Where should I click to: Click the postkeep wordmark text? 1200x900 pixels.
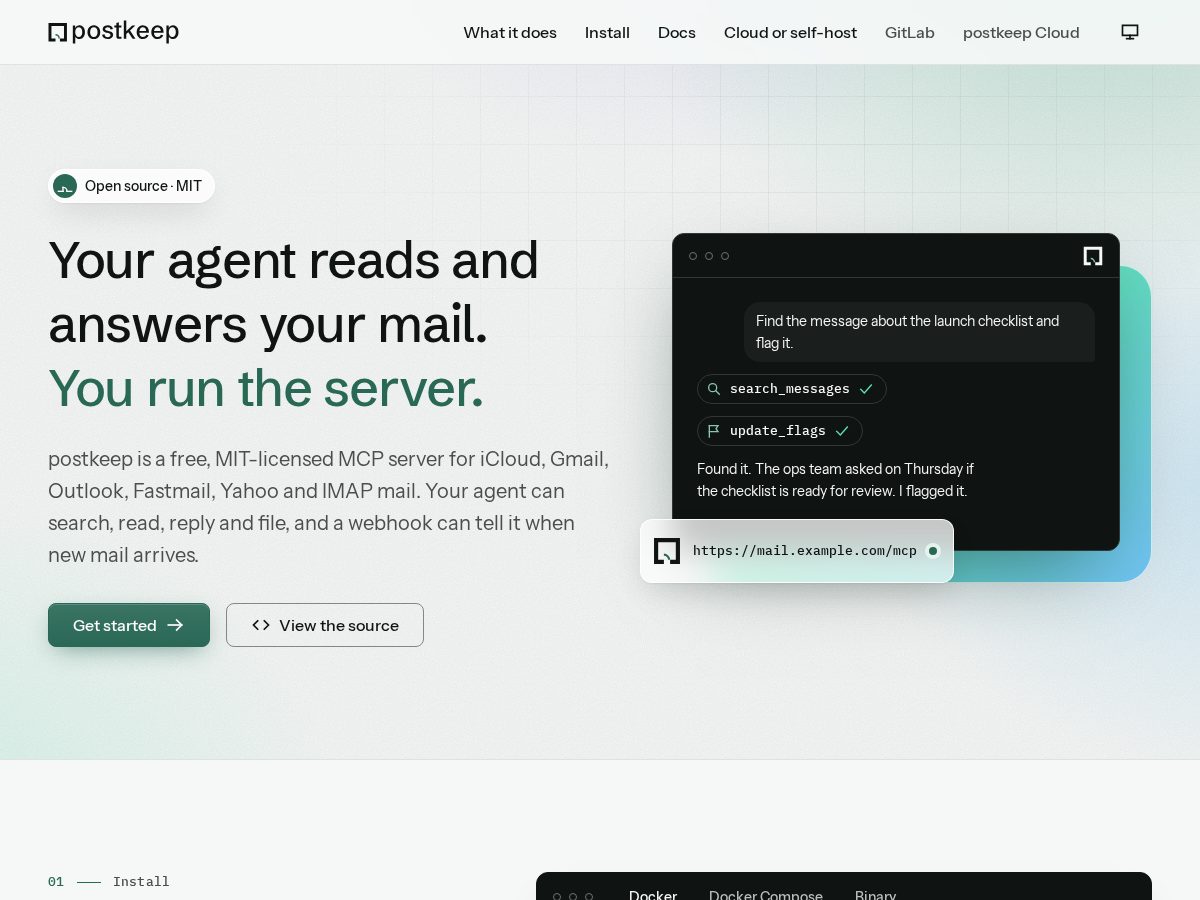(x=125, y=32)
